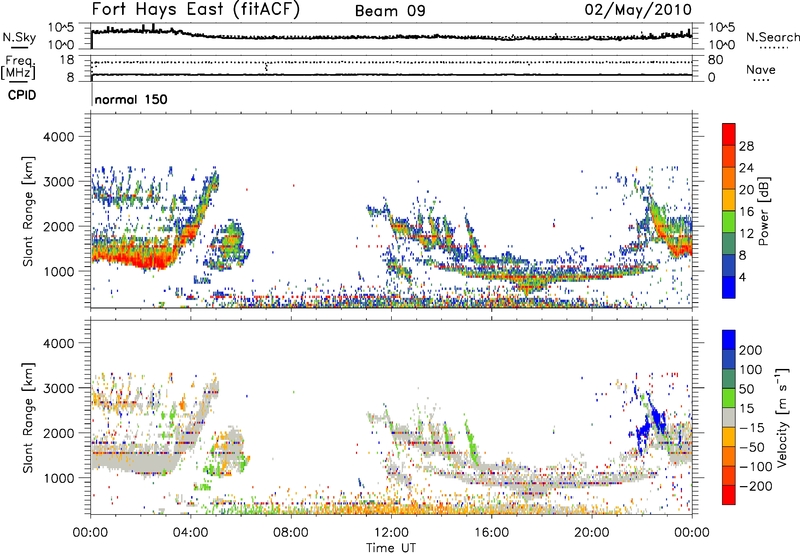The height and width of the screenshot is (554, 800).
Task: Select the 'Beam 09' label
Action: (x=390, y=11)
